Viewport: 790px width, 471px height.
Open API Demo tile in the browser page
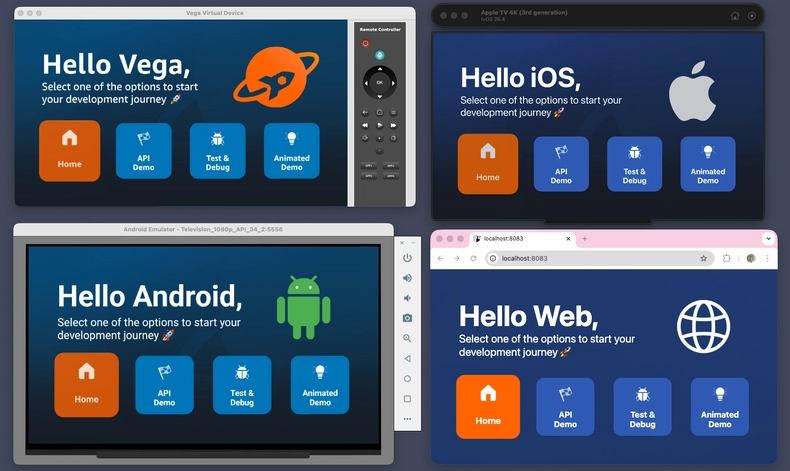565,407
